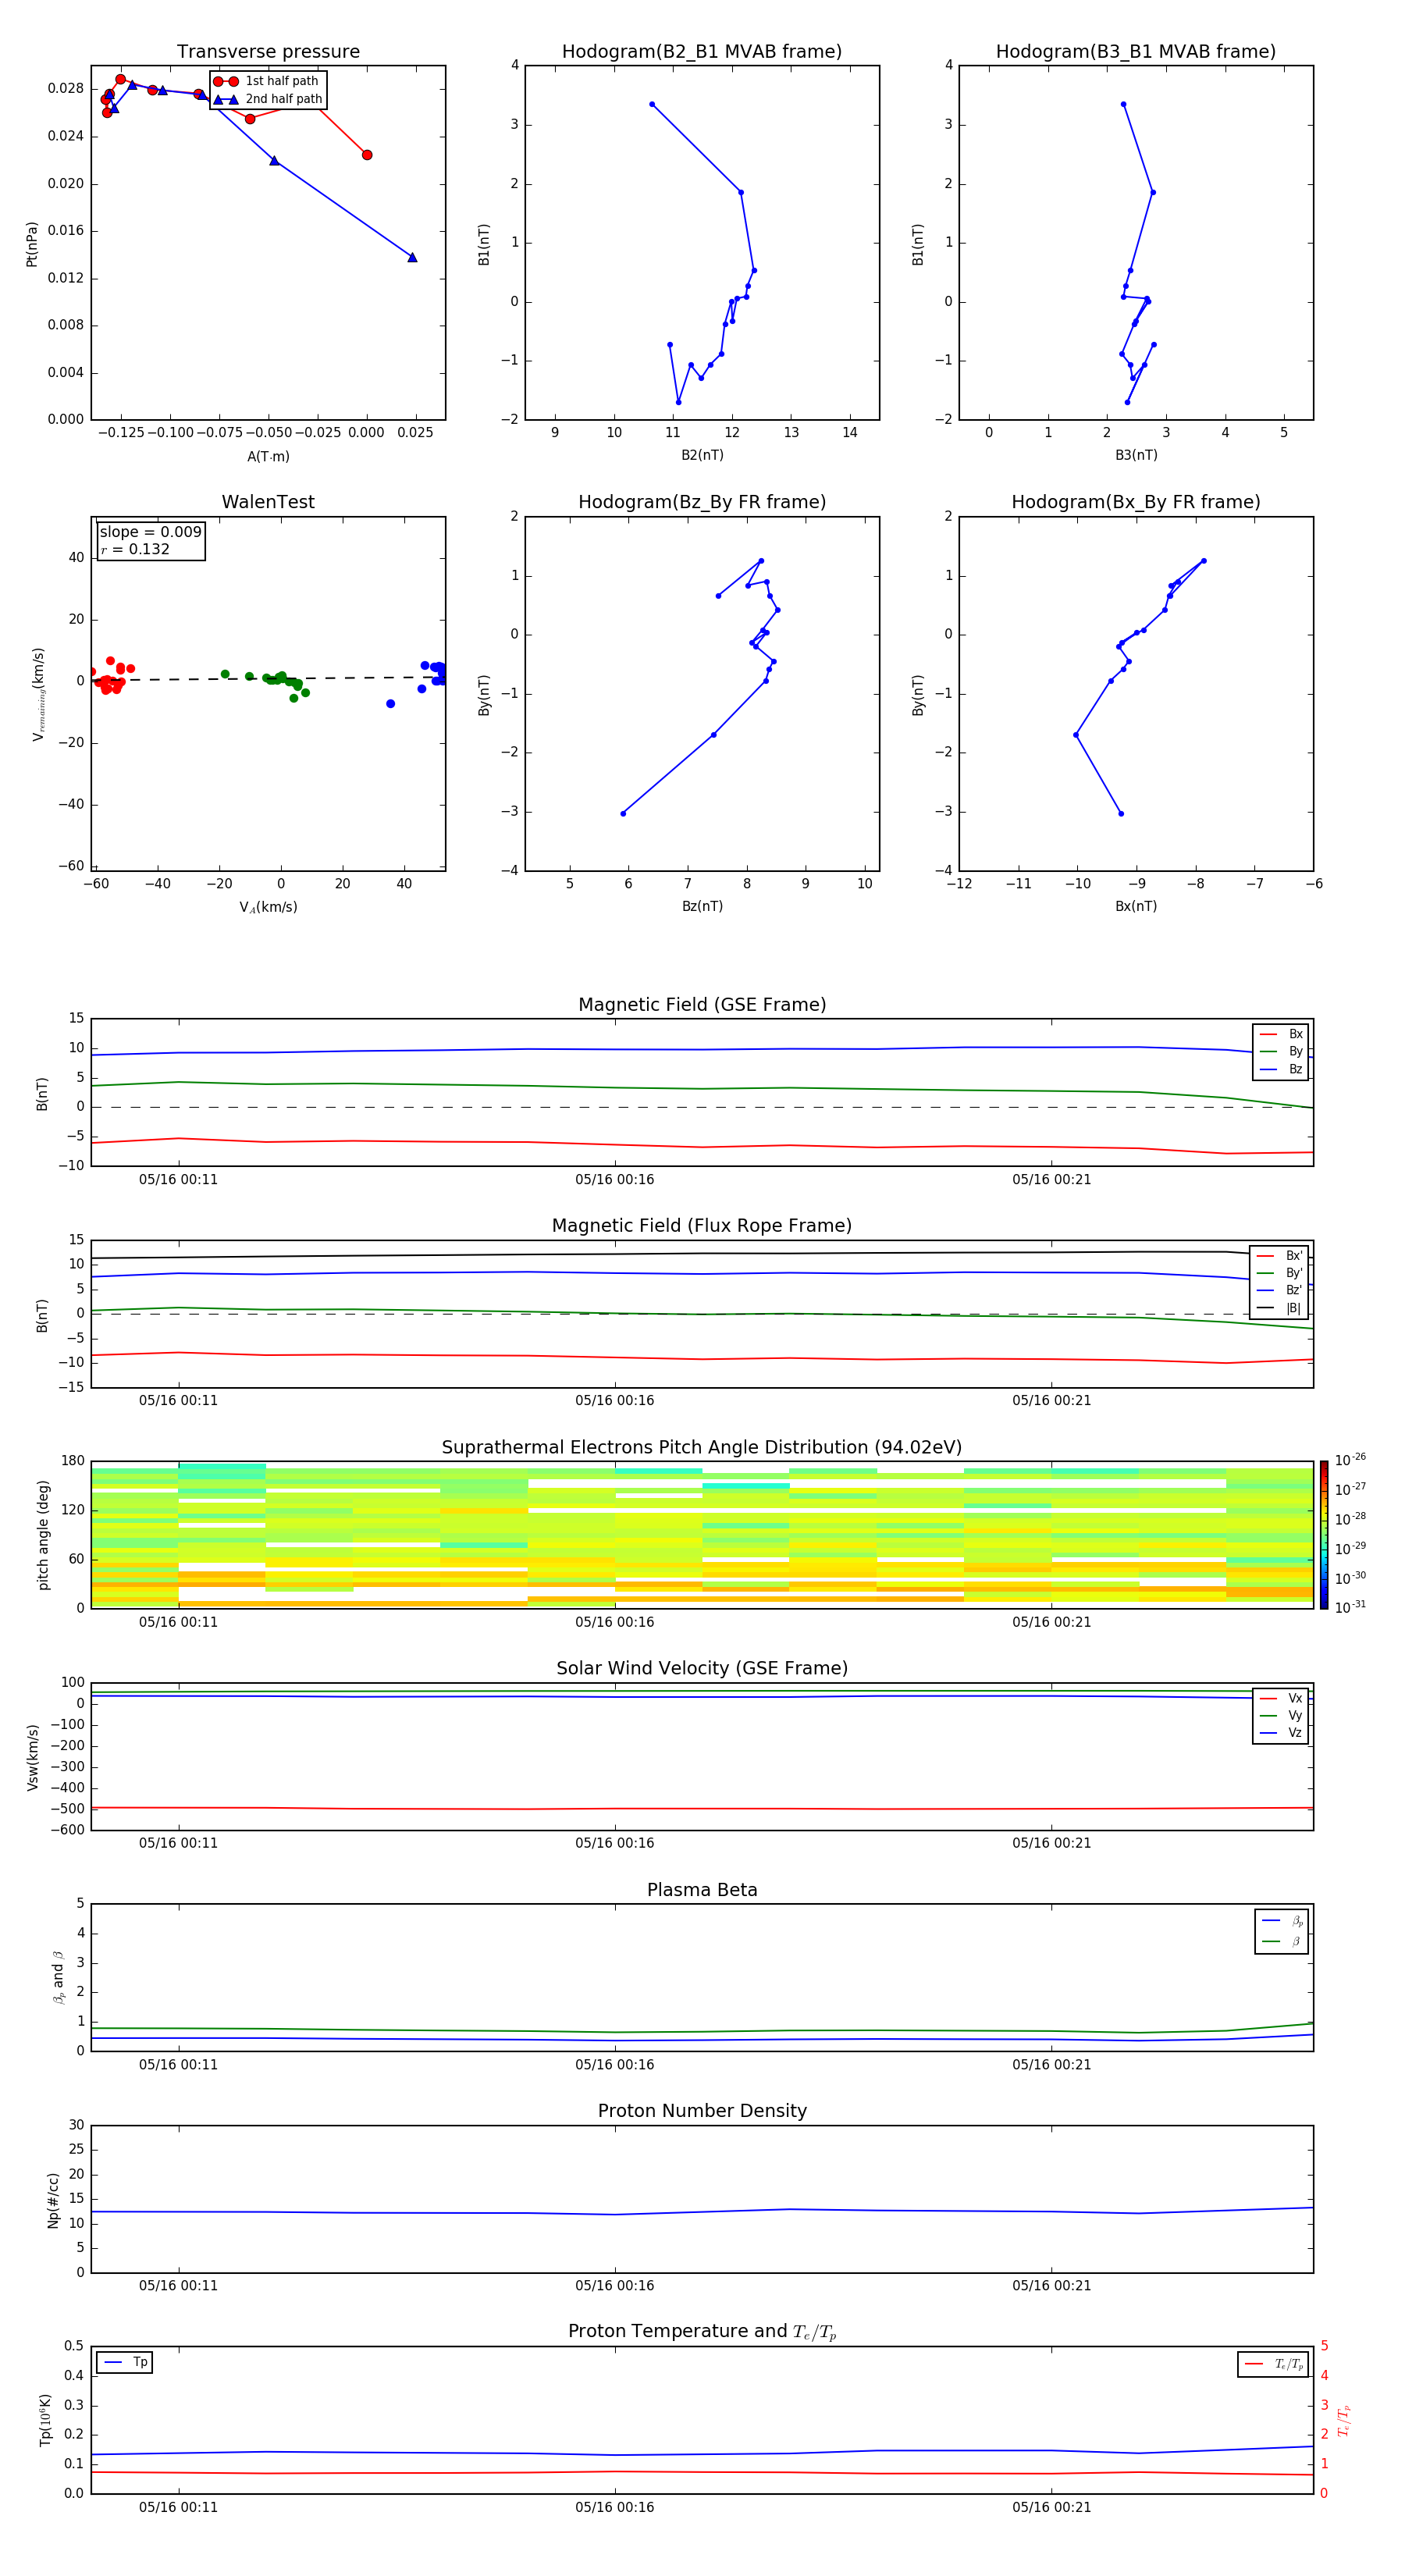The height and width of the screenshot is (2576, 1405).
Task: Select the Bz' entry in Flux Rope legend
Action: point(1280,1291)
